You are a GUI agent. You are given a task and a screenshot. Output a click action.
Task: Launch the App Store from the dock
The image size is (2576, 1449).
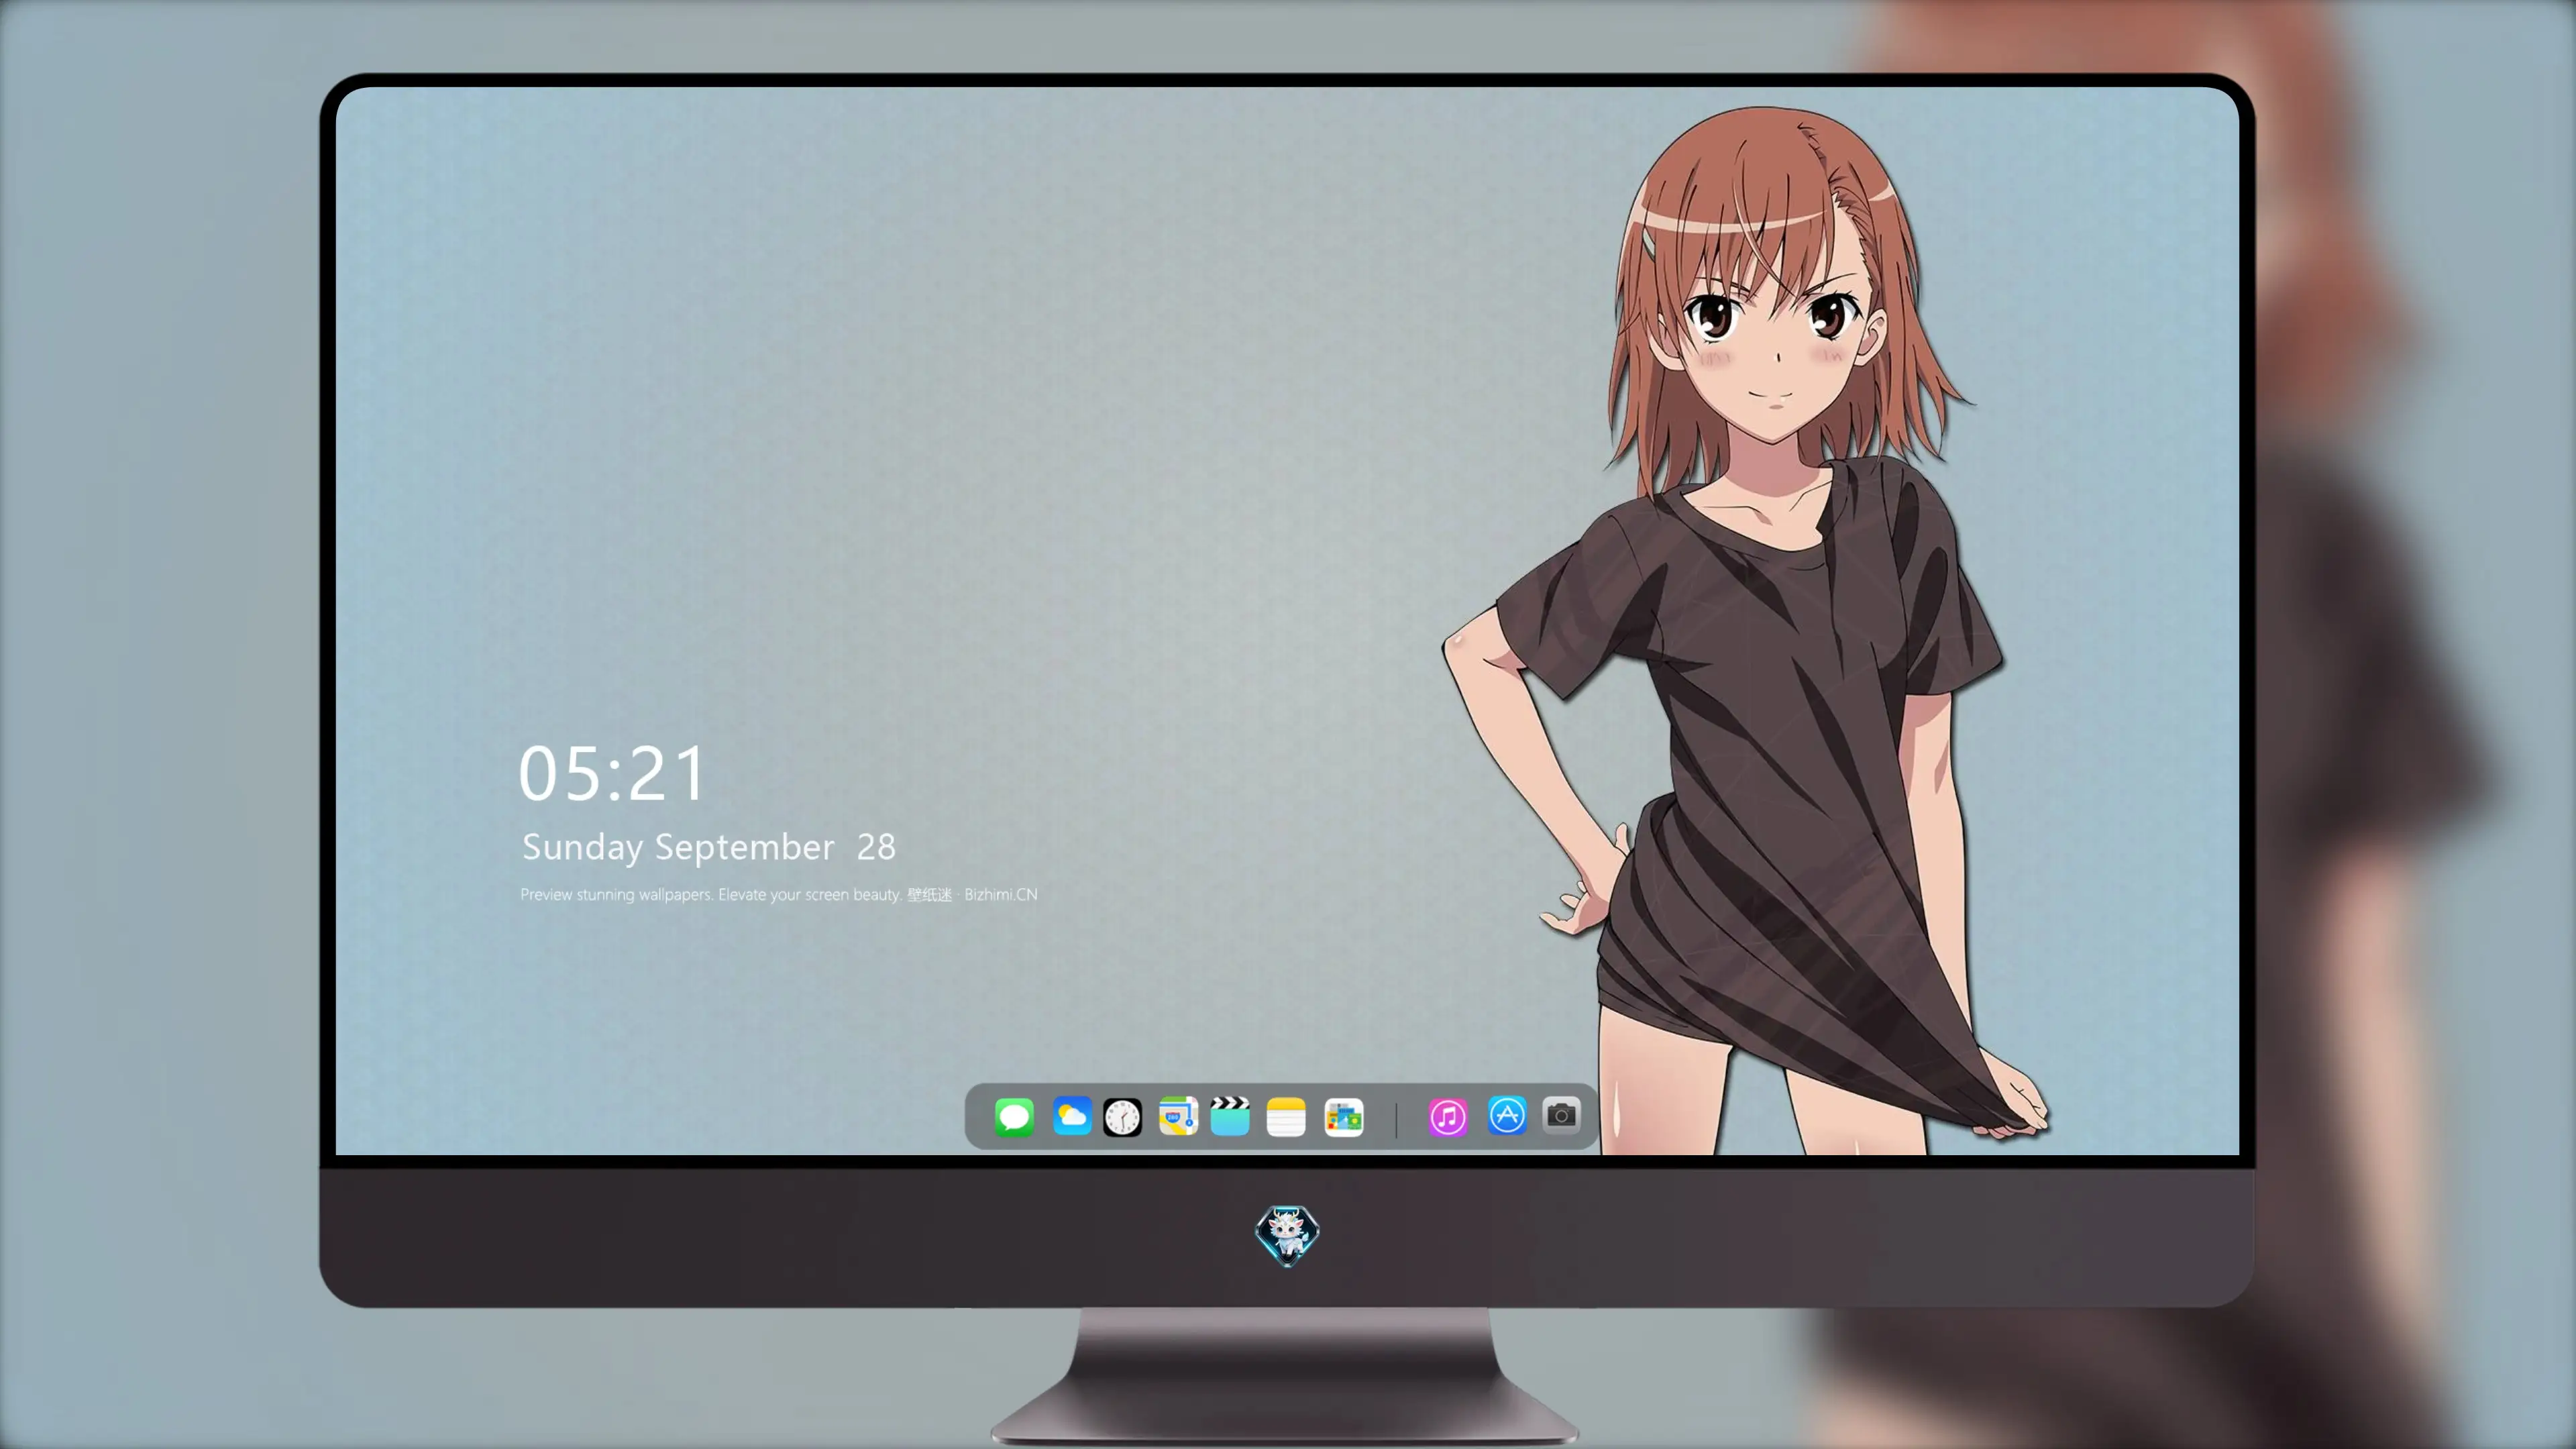point(1507,1115)
